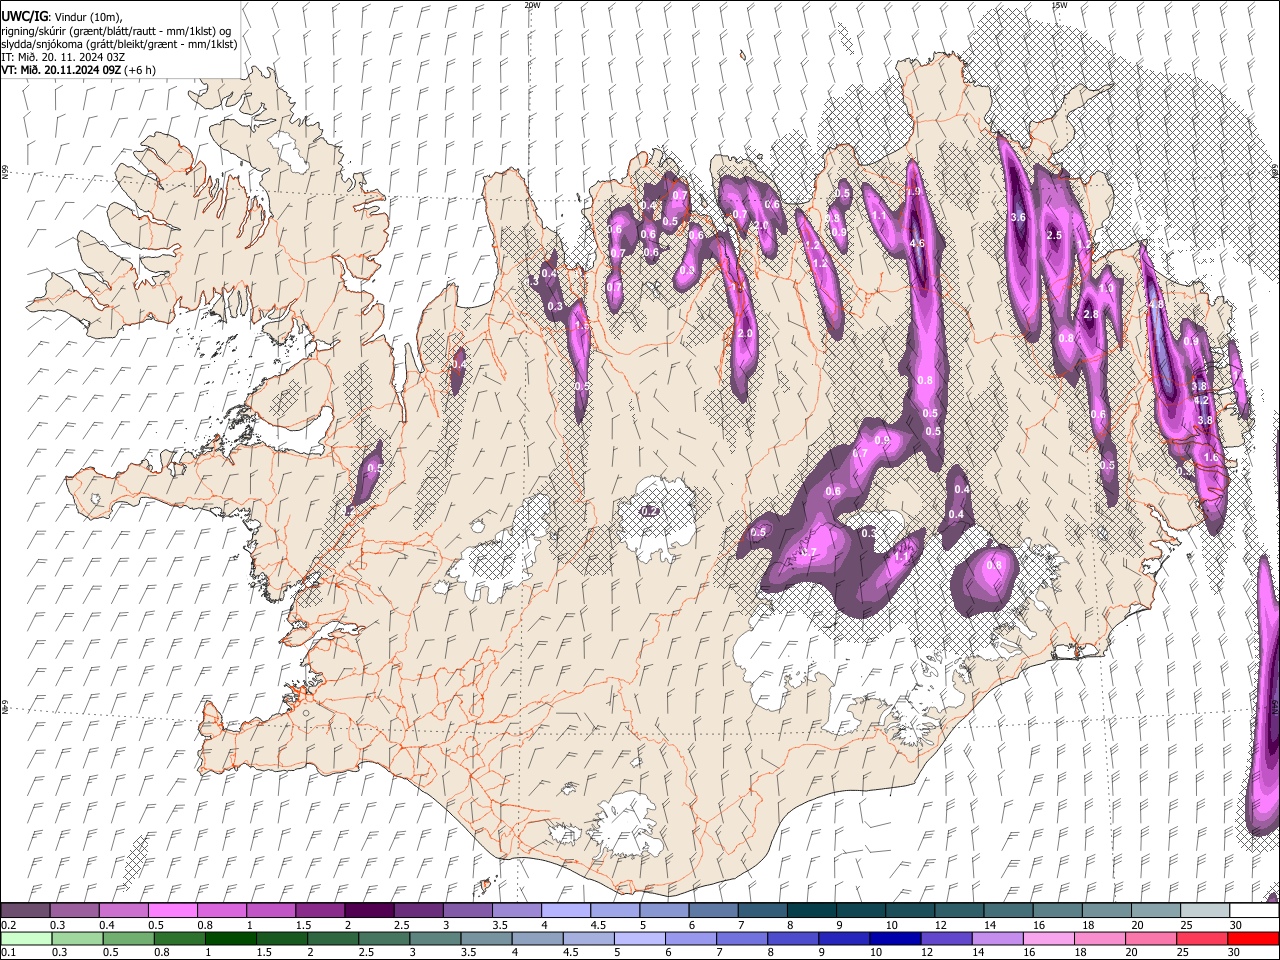
Task: Click the "4.2" snowfall value on the map
Action: tap(1202, 400)
